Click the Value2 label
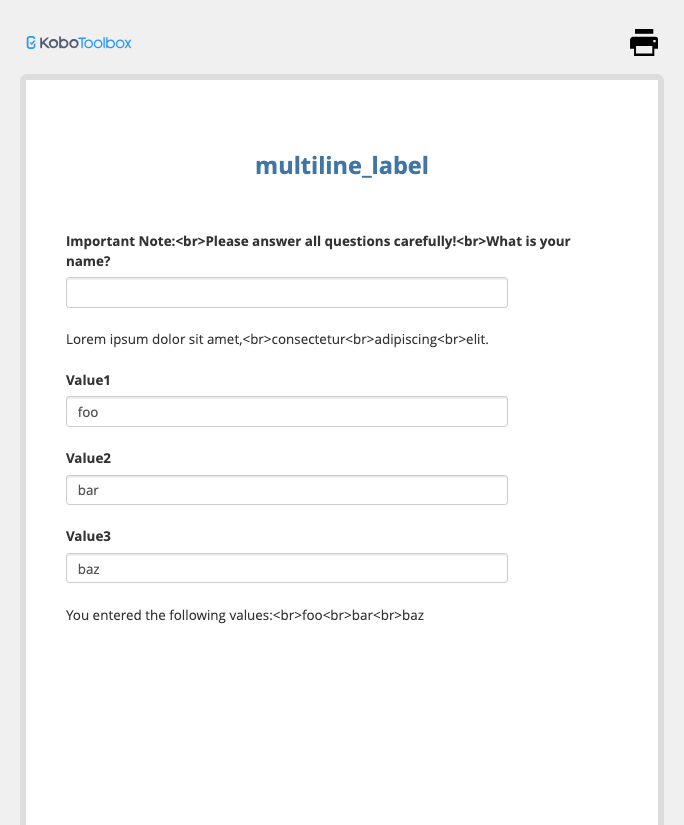The height and width of the screenshot is (825, 684). click(88, 458)
